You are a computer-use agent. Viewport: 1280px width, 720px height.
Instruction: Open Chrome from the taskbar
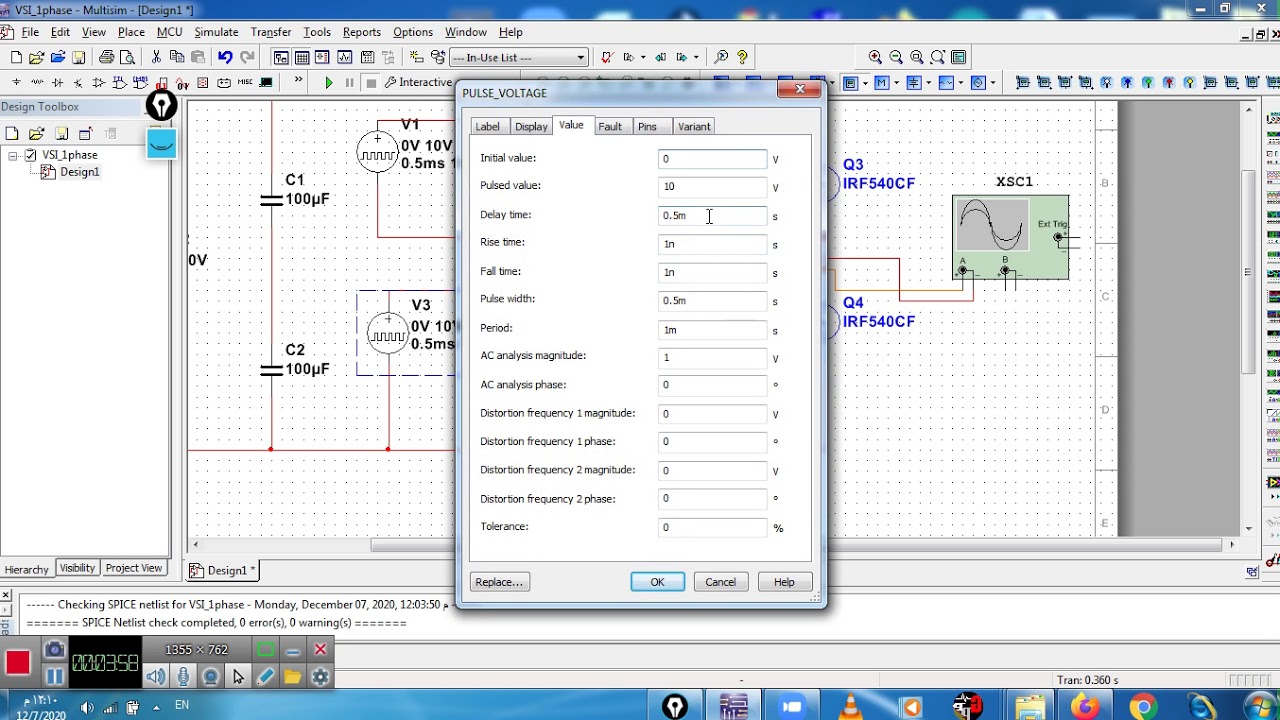coord(1143,707)
